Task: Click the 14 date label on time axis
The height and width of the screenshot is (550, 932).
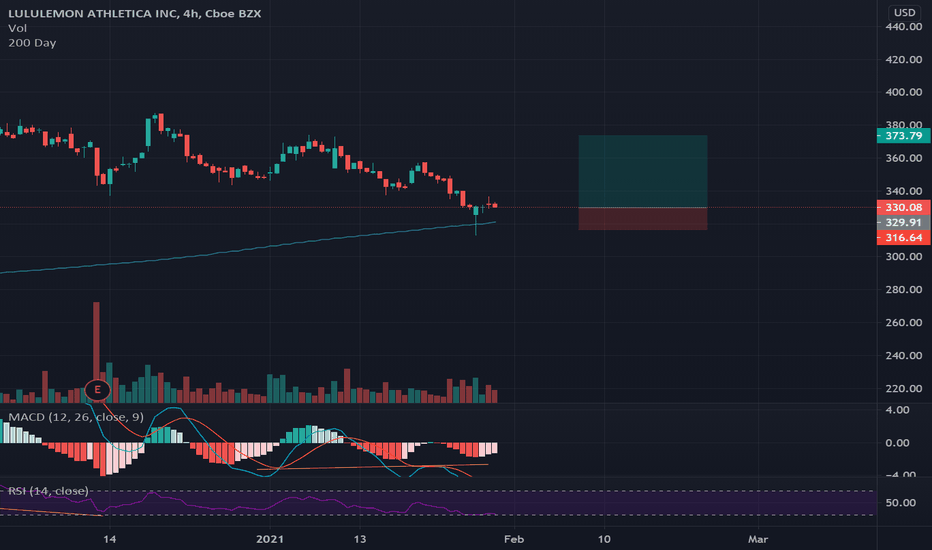Action: (109, 539)
